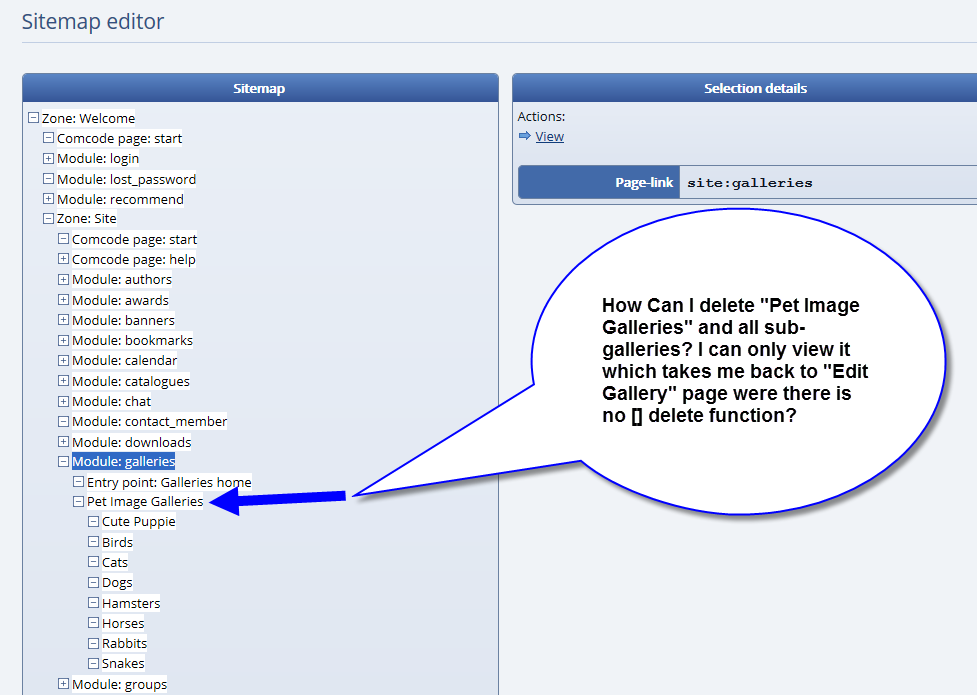Open the View action link
This screenshot has width=977, height=695.
click(549, 137)
